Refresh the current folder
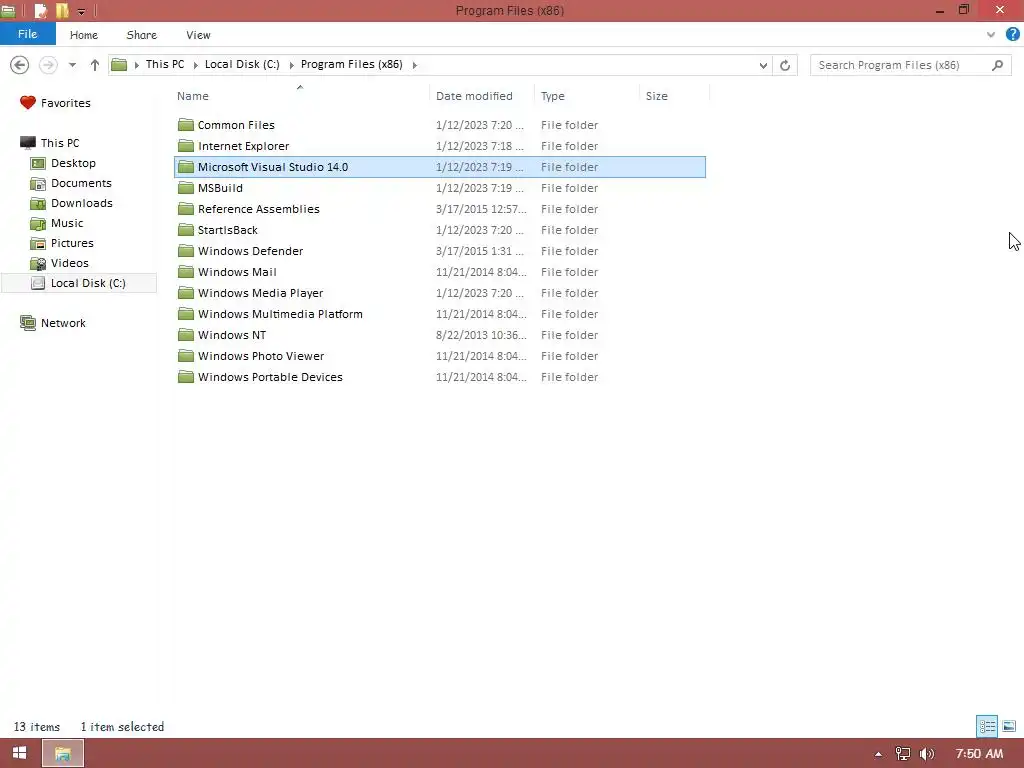This screenshot has height=768, width=1024. (785, 65)
